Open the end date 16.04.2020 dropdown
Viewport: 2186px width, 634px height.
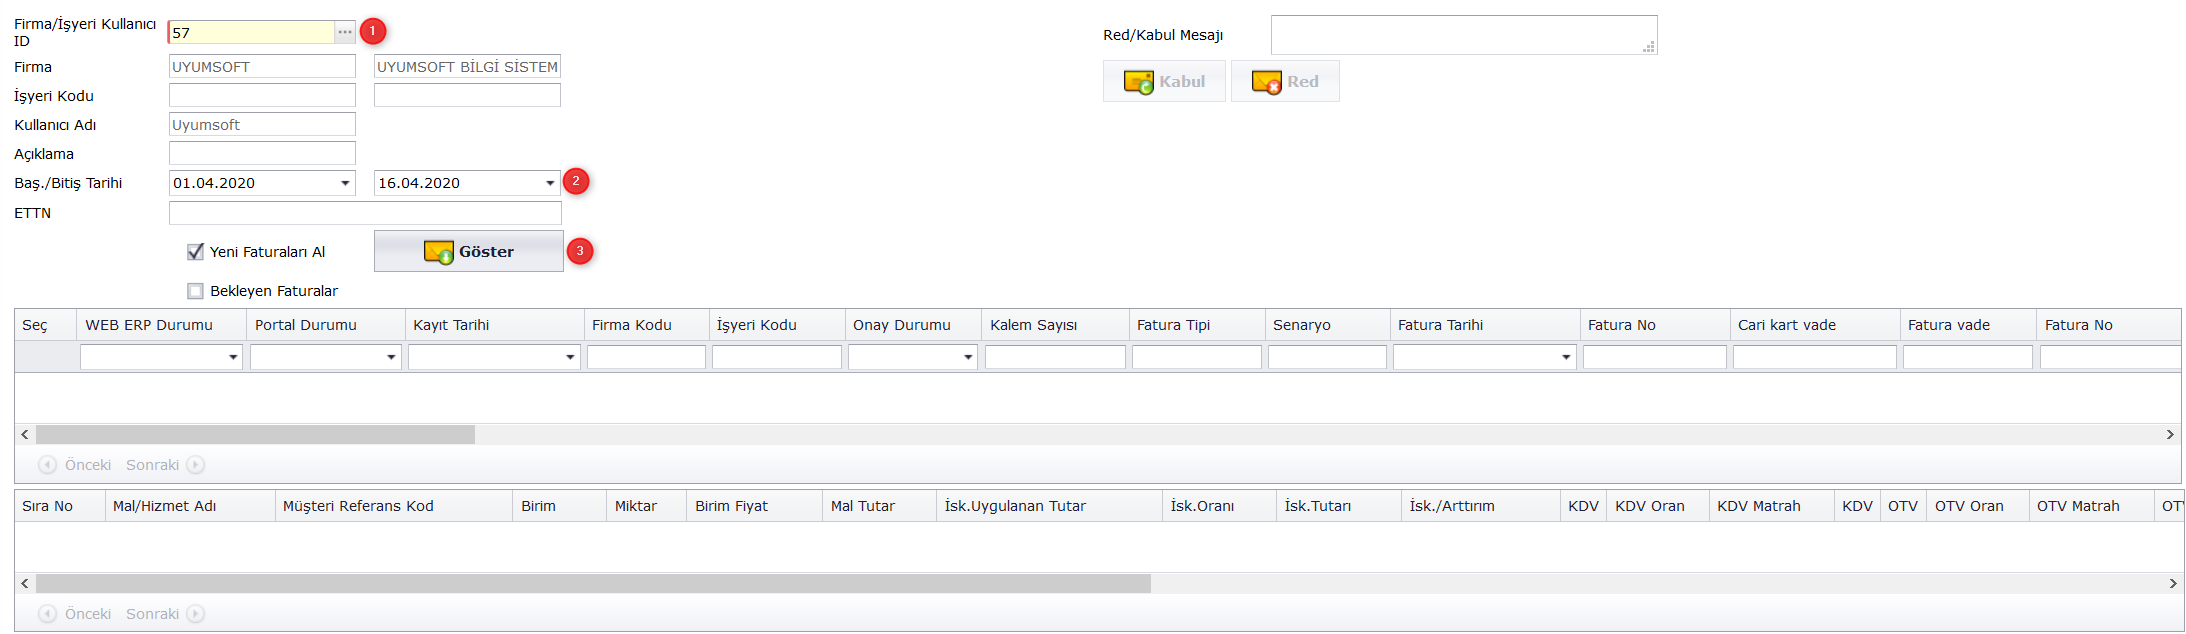[550, 183]
